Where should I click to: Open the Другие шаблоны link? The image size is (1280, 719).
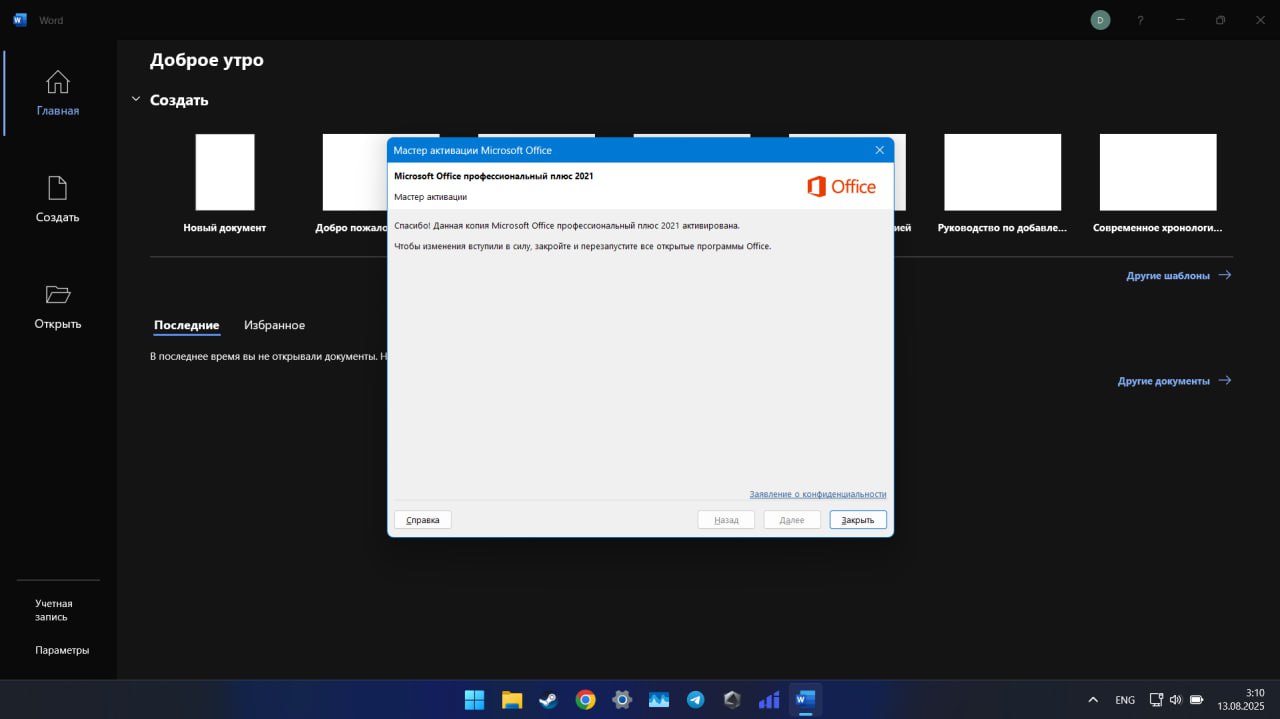(x=1179, y=275)
